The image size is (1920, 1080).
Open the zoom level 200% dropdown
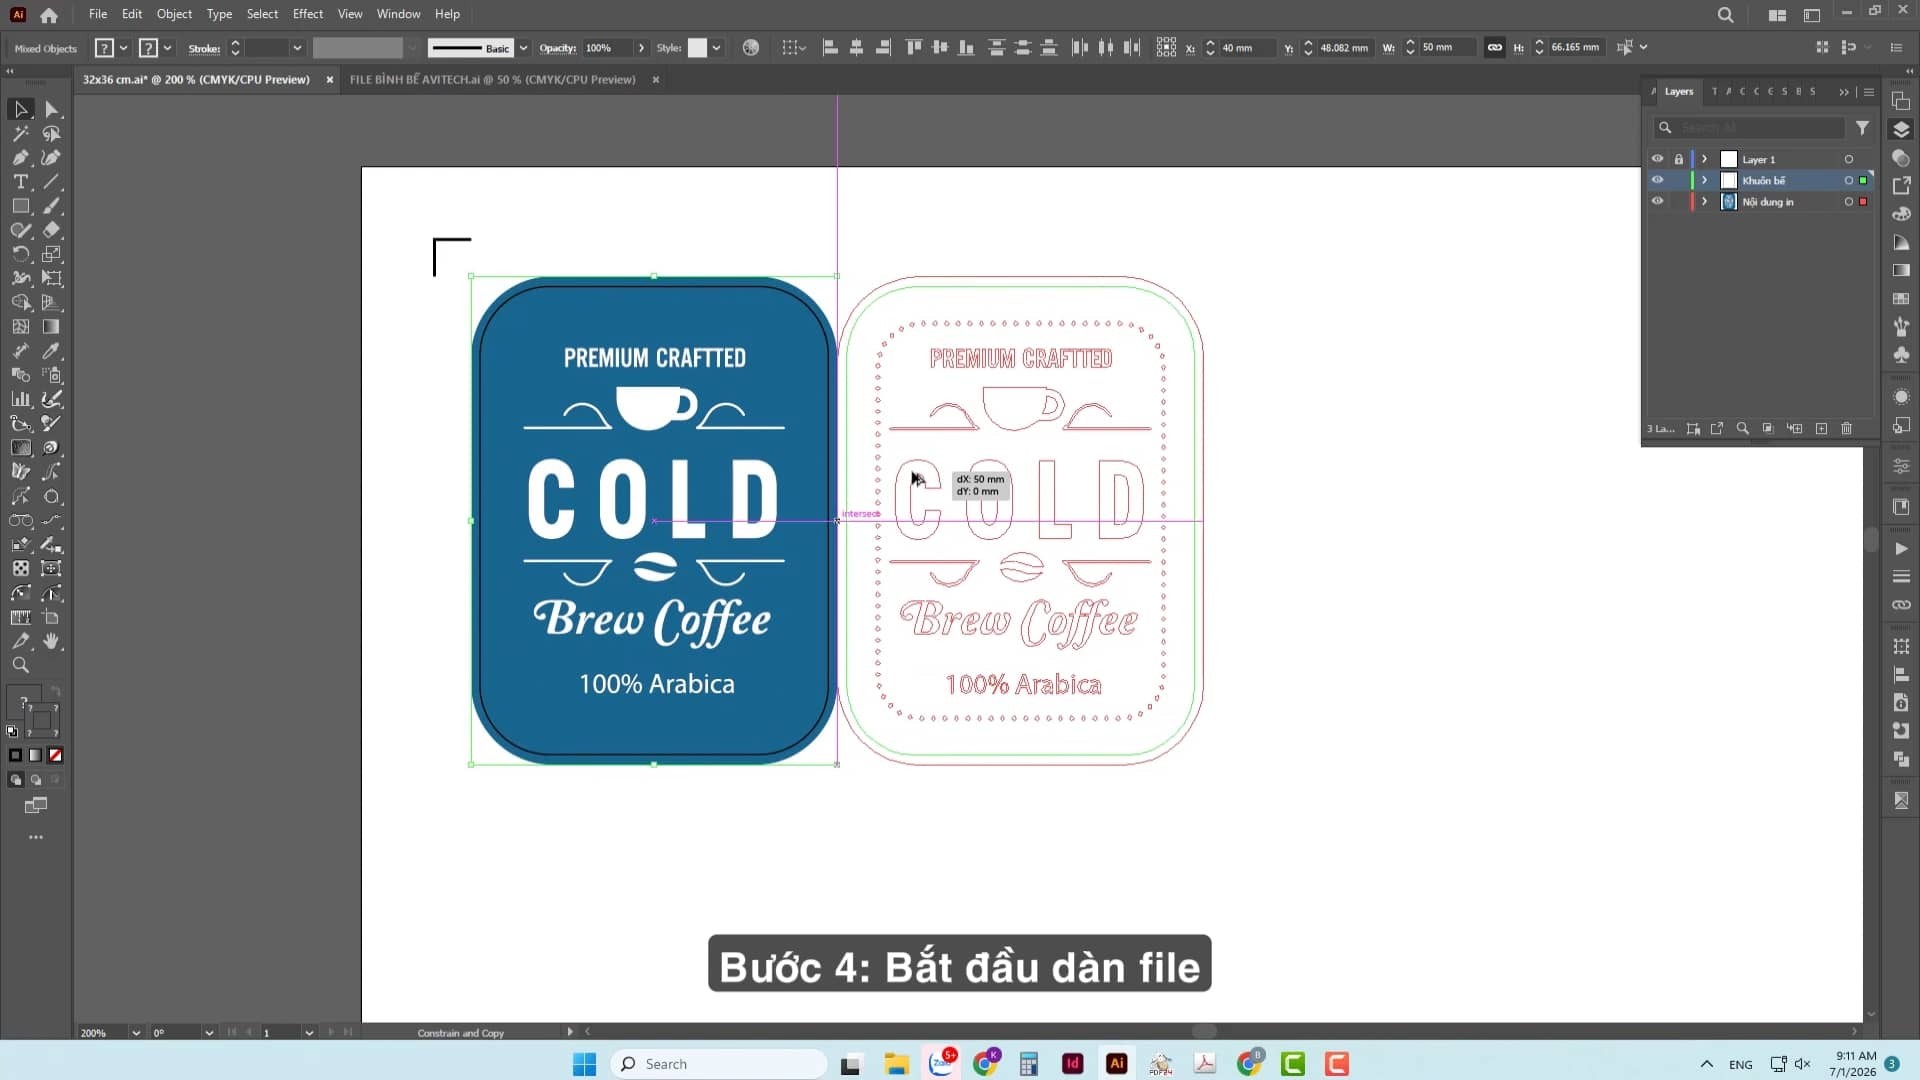(x=136, y=1033)
